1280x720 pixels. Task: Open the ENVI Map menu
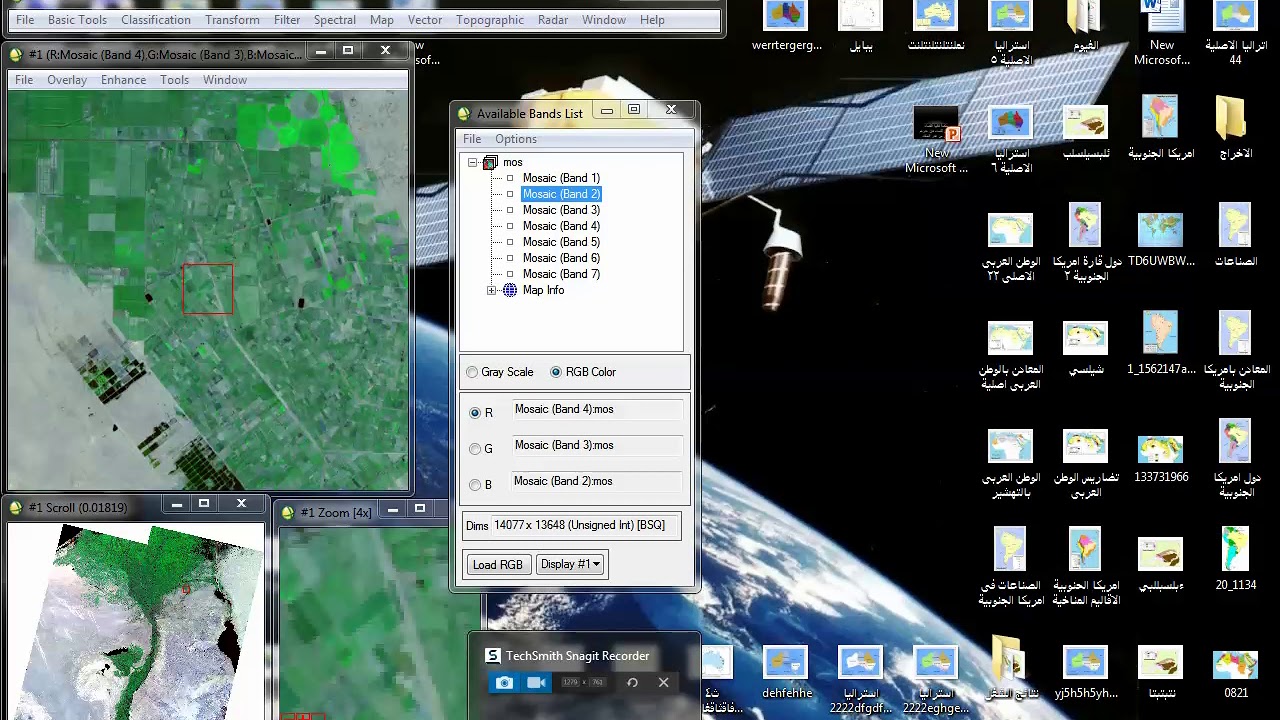[x=382, y=19]
